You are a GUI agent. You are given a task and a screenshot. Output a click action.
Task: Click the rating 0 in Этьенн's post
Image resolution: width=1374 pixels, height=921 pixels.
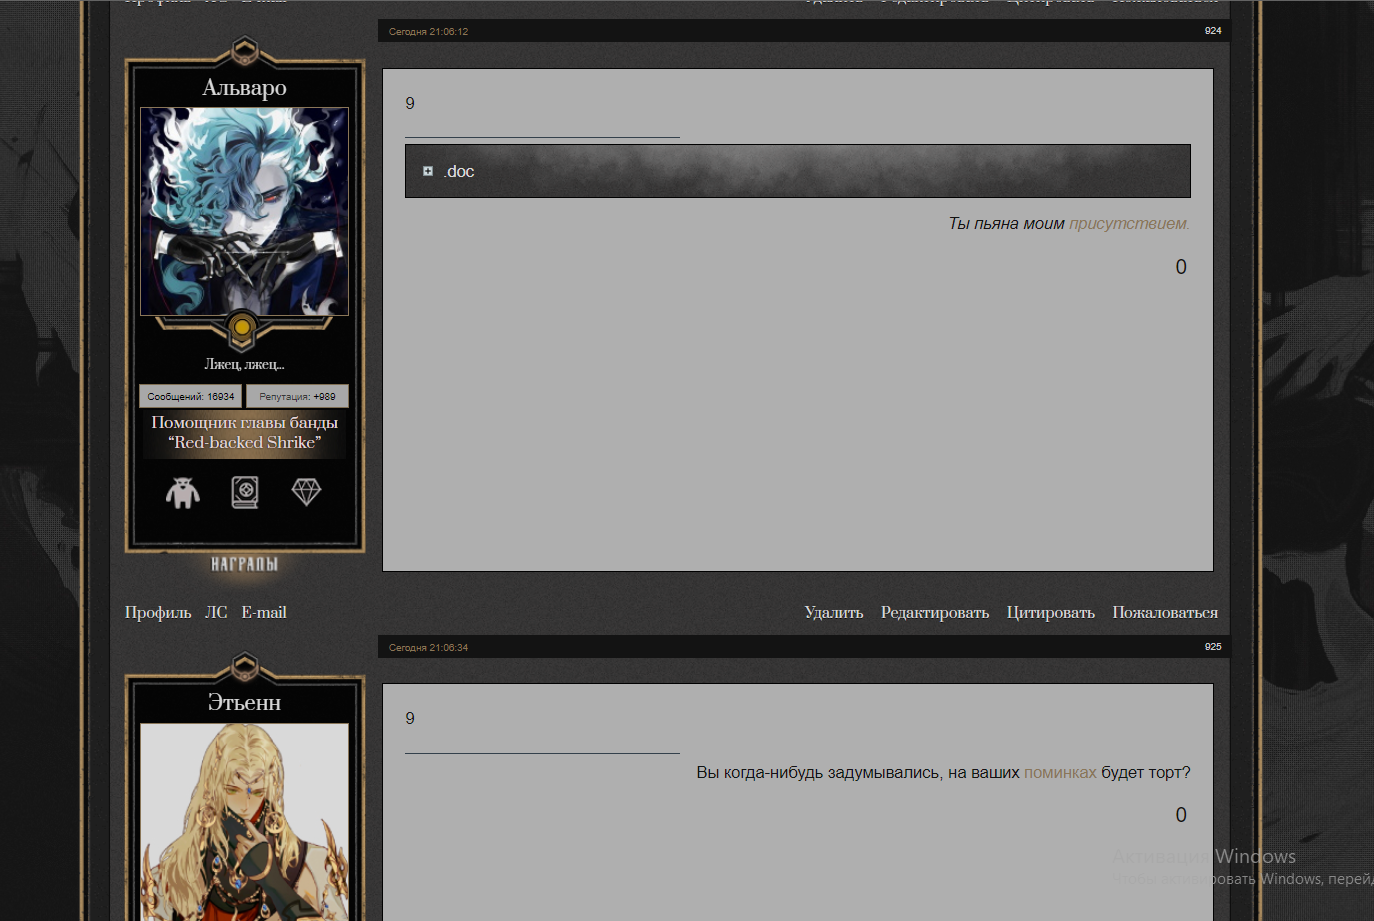[1181, 815]
